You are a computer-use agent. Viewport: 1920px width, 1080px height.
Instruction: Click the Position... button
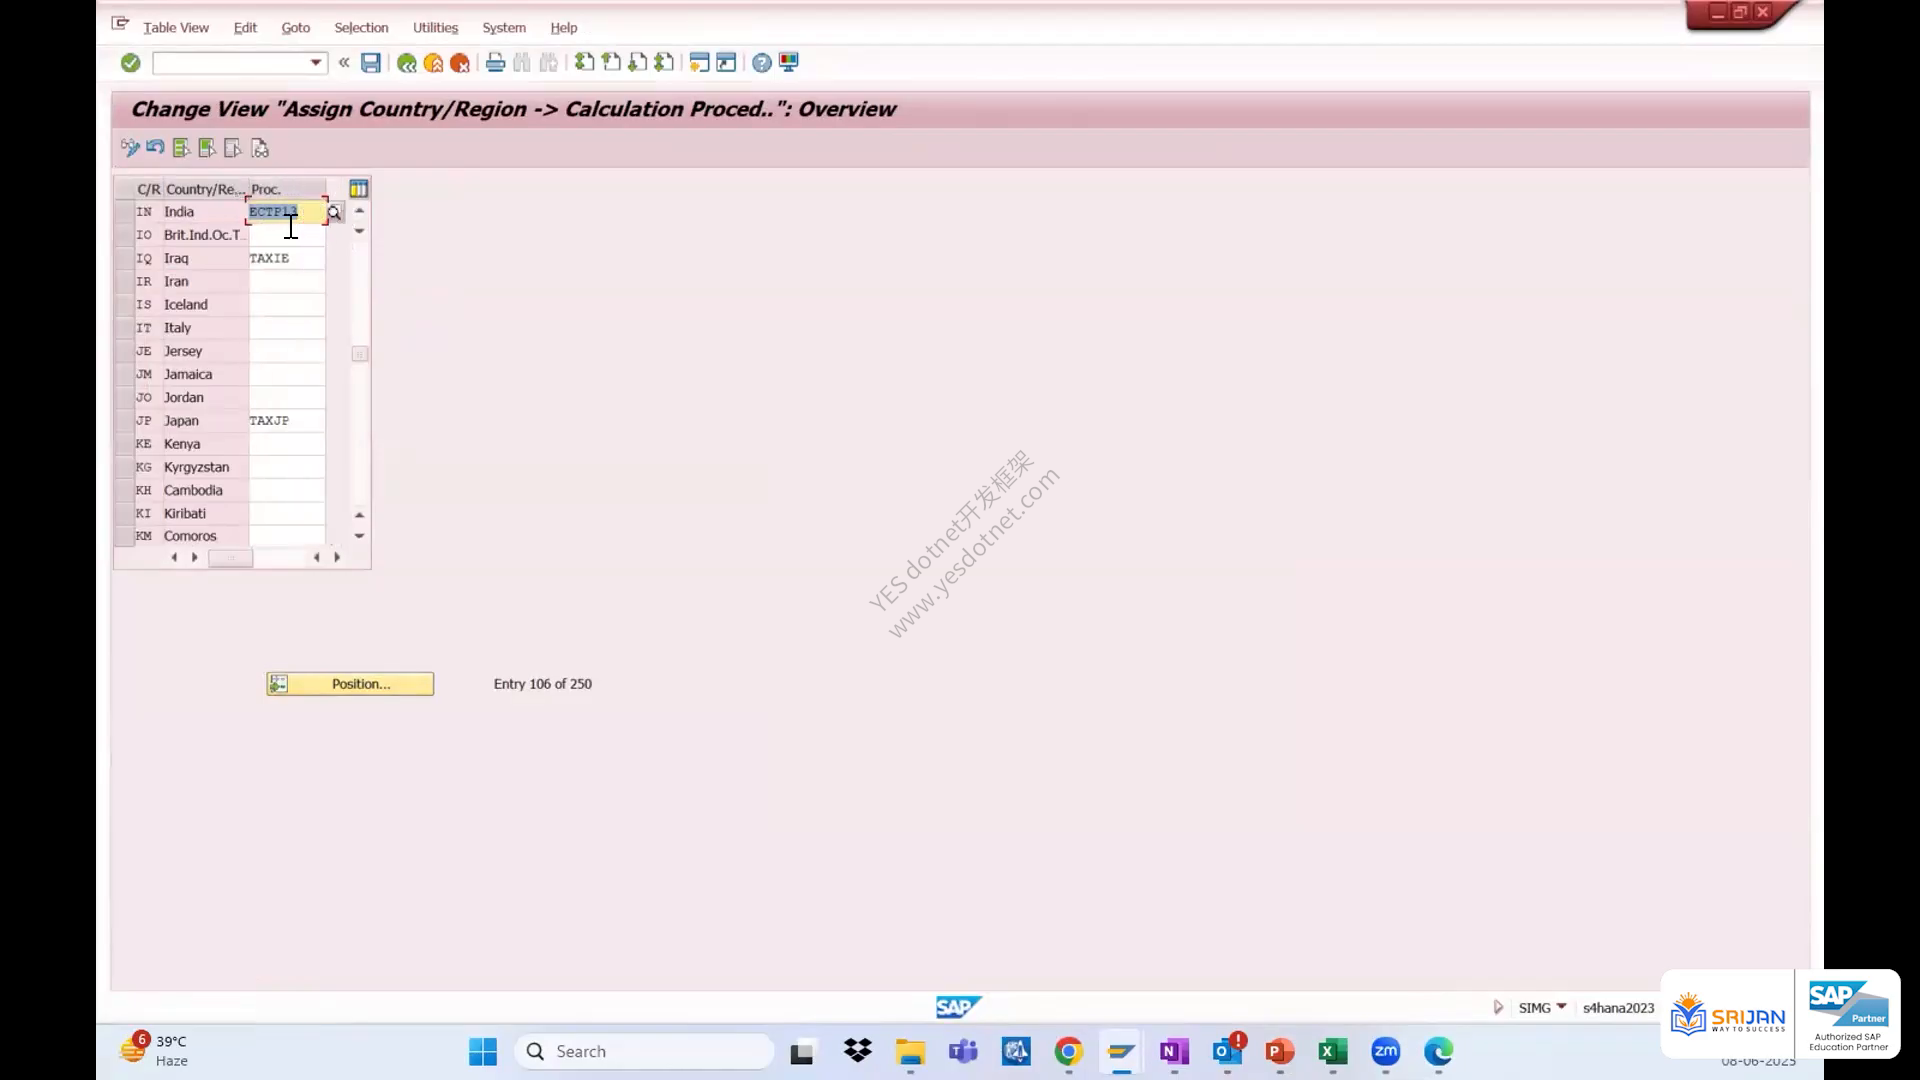point(350,684)
